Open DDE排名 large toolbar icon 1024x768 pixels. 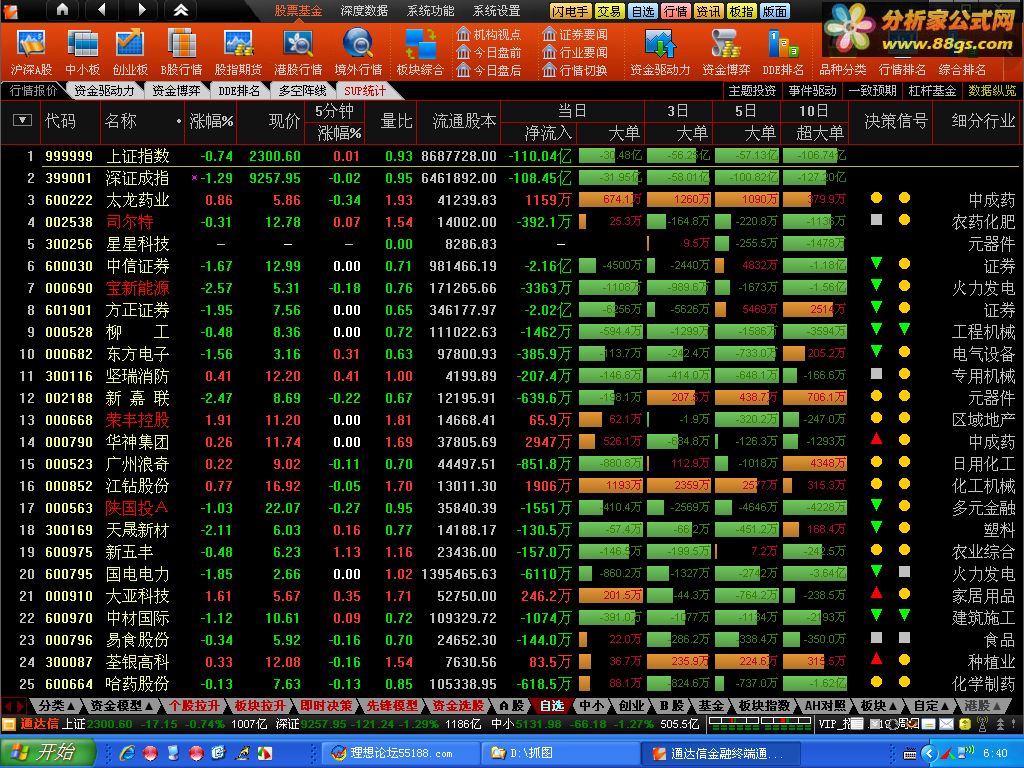782,52
